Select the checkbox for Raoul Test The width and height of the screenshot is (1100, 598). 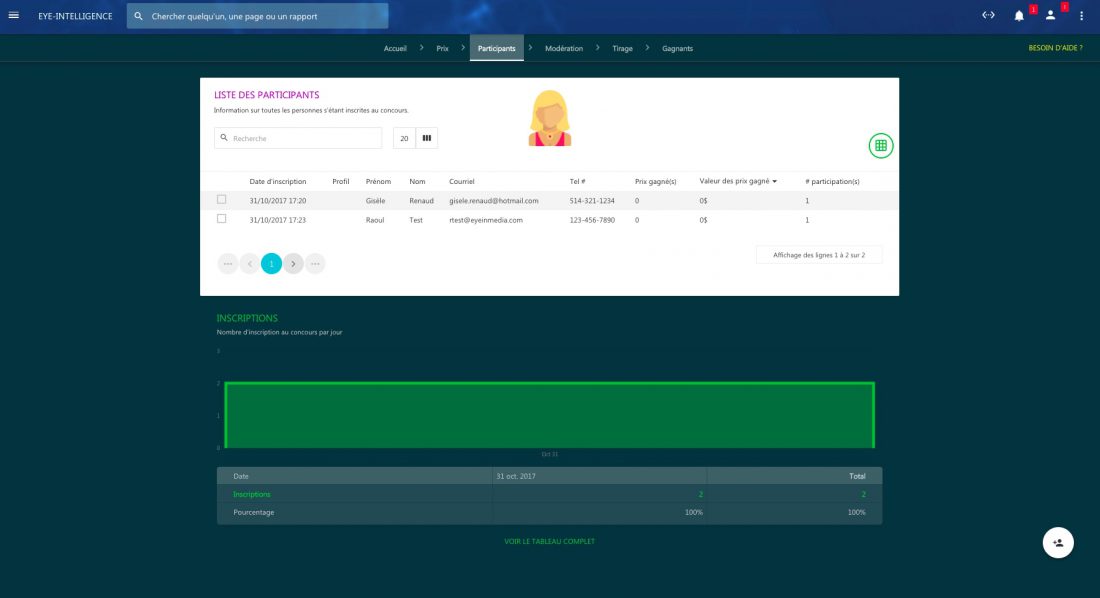coord(222,219)
